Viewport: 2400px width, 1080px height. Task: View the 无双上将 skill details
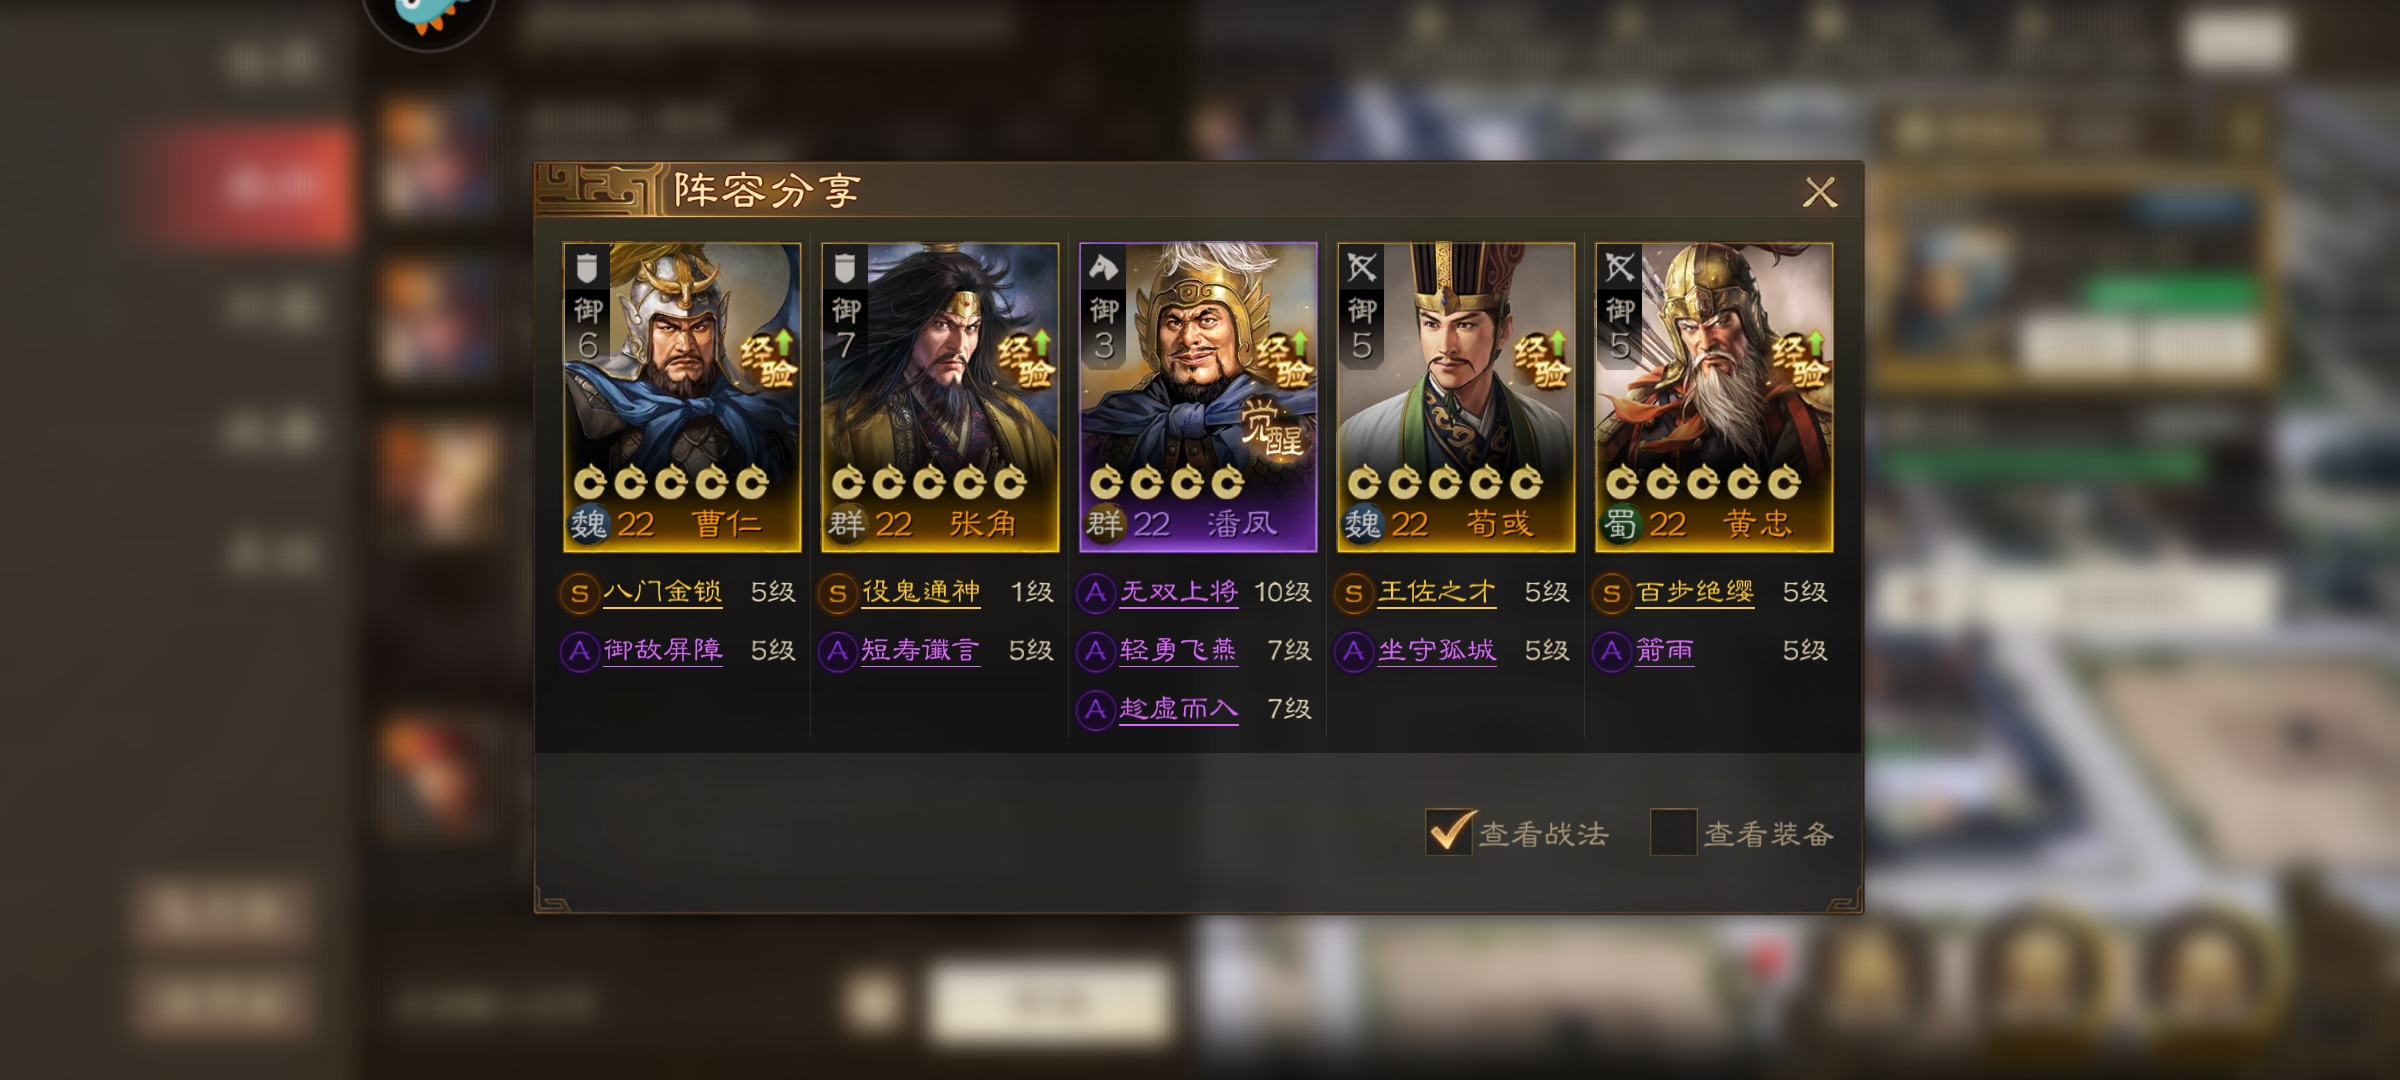[x=1178, y=592]
